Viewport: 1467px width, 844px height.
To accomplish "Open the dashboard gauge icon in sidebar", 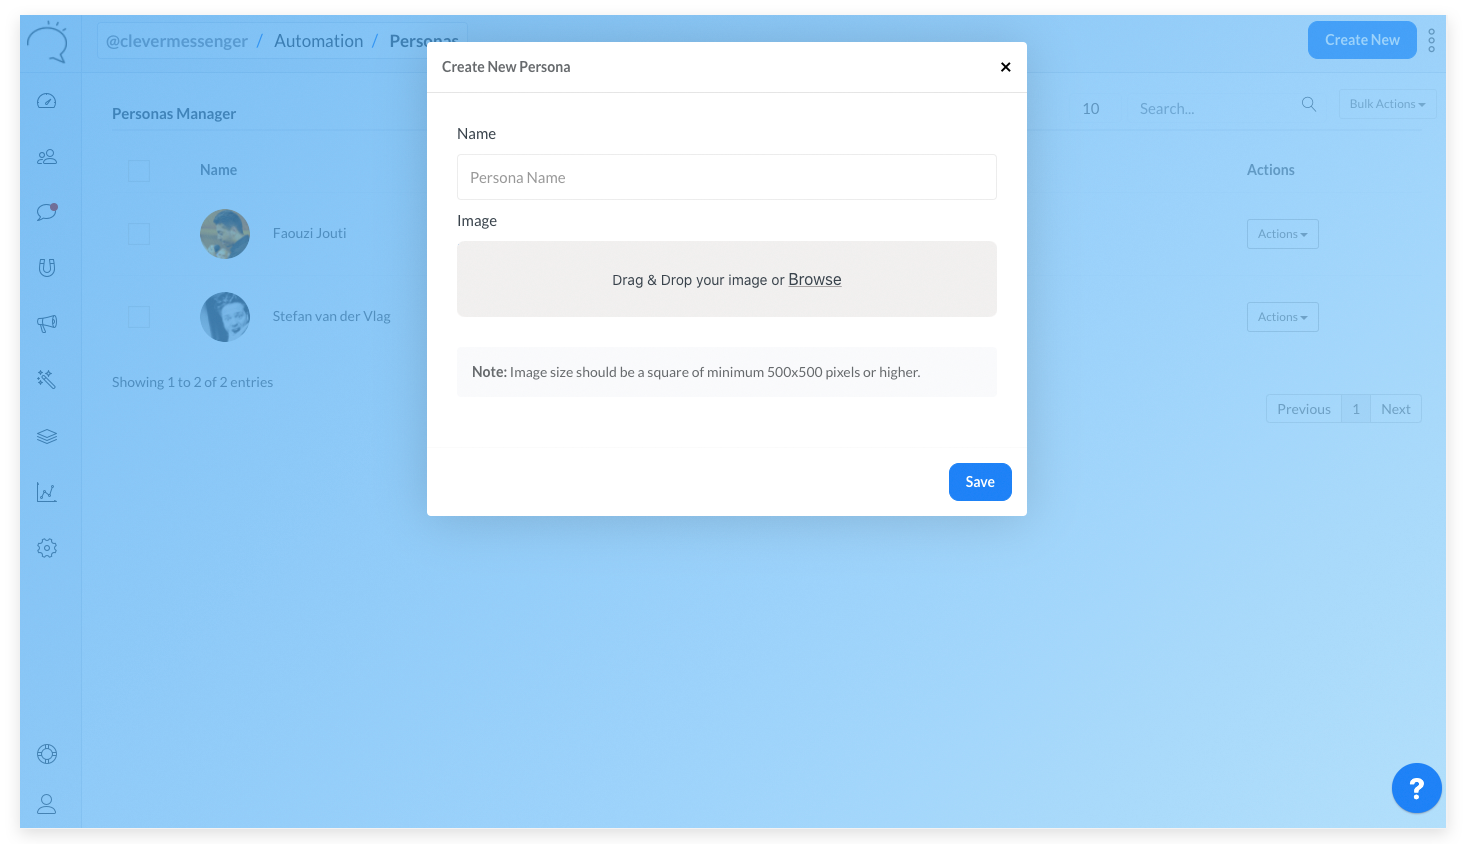I will 47,101.
